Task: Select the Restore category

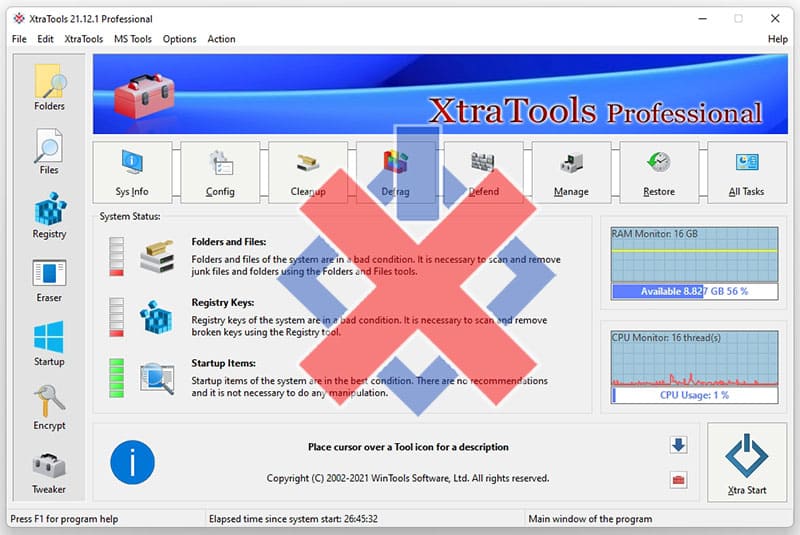Action: point(659,173)
